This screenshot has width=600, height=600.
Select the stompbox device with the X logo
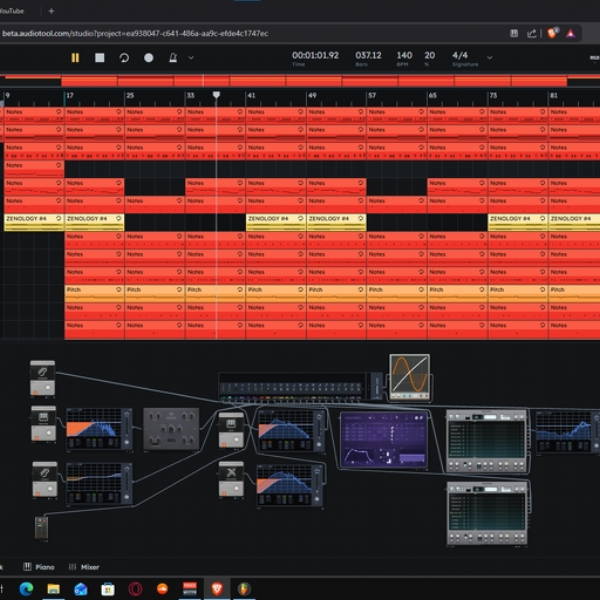231,479
